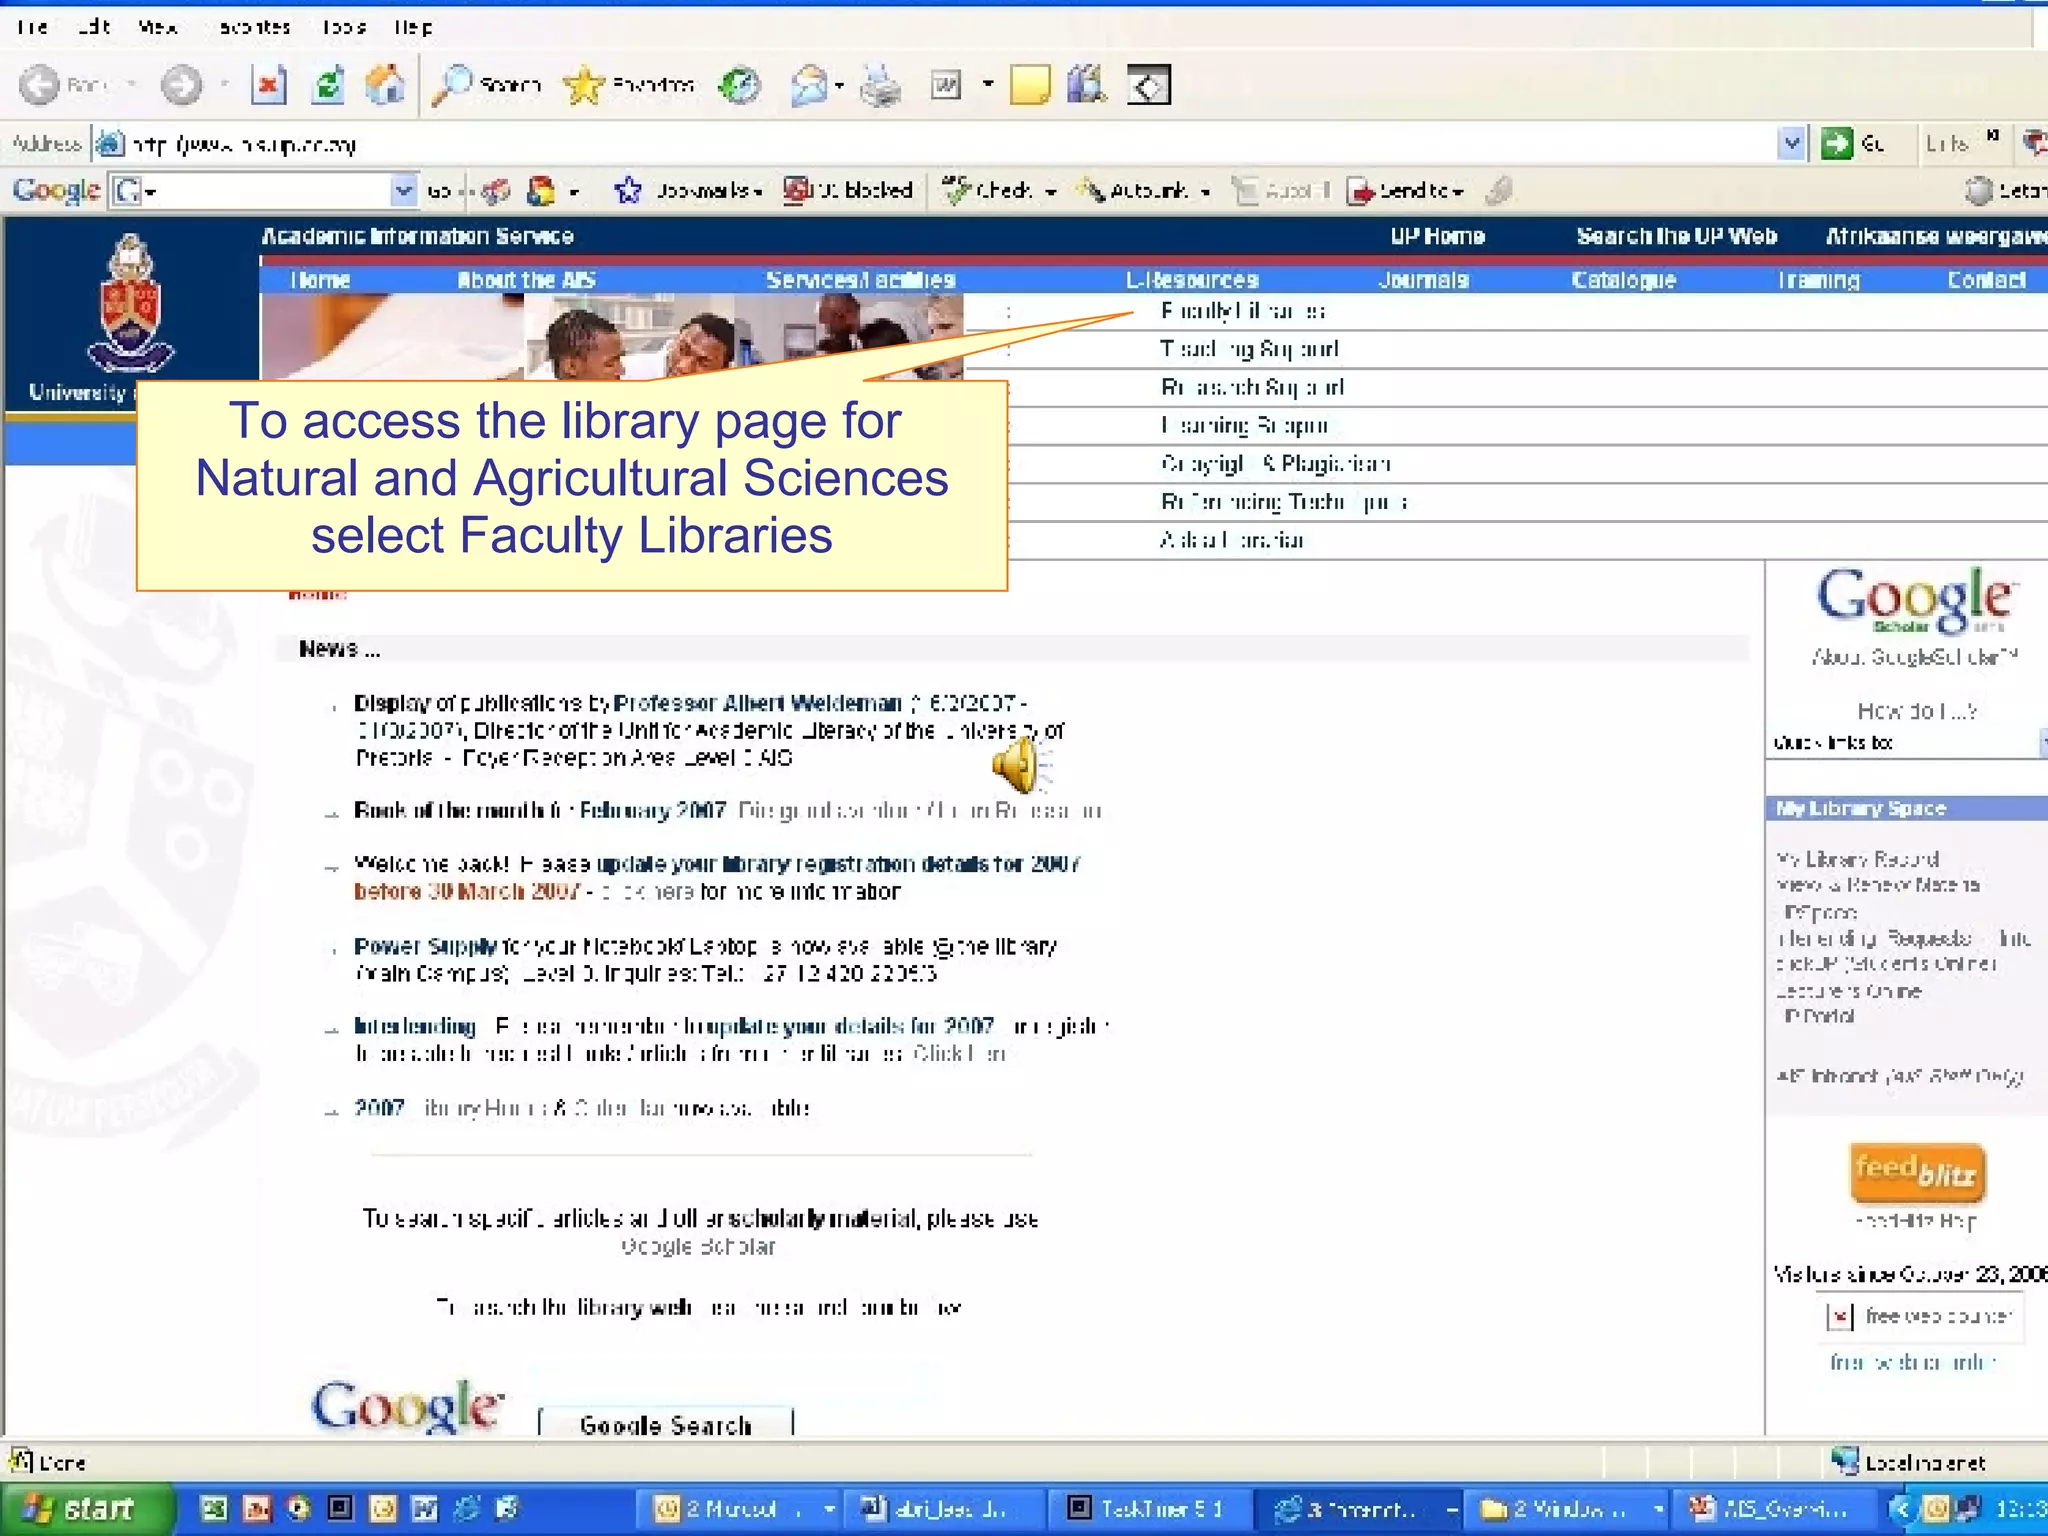This screenshot has height=1536, width=2048.
Task: Open the Google toolbar search box dropdown
Action: 403,190
